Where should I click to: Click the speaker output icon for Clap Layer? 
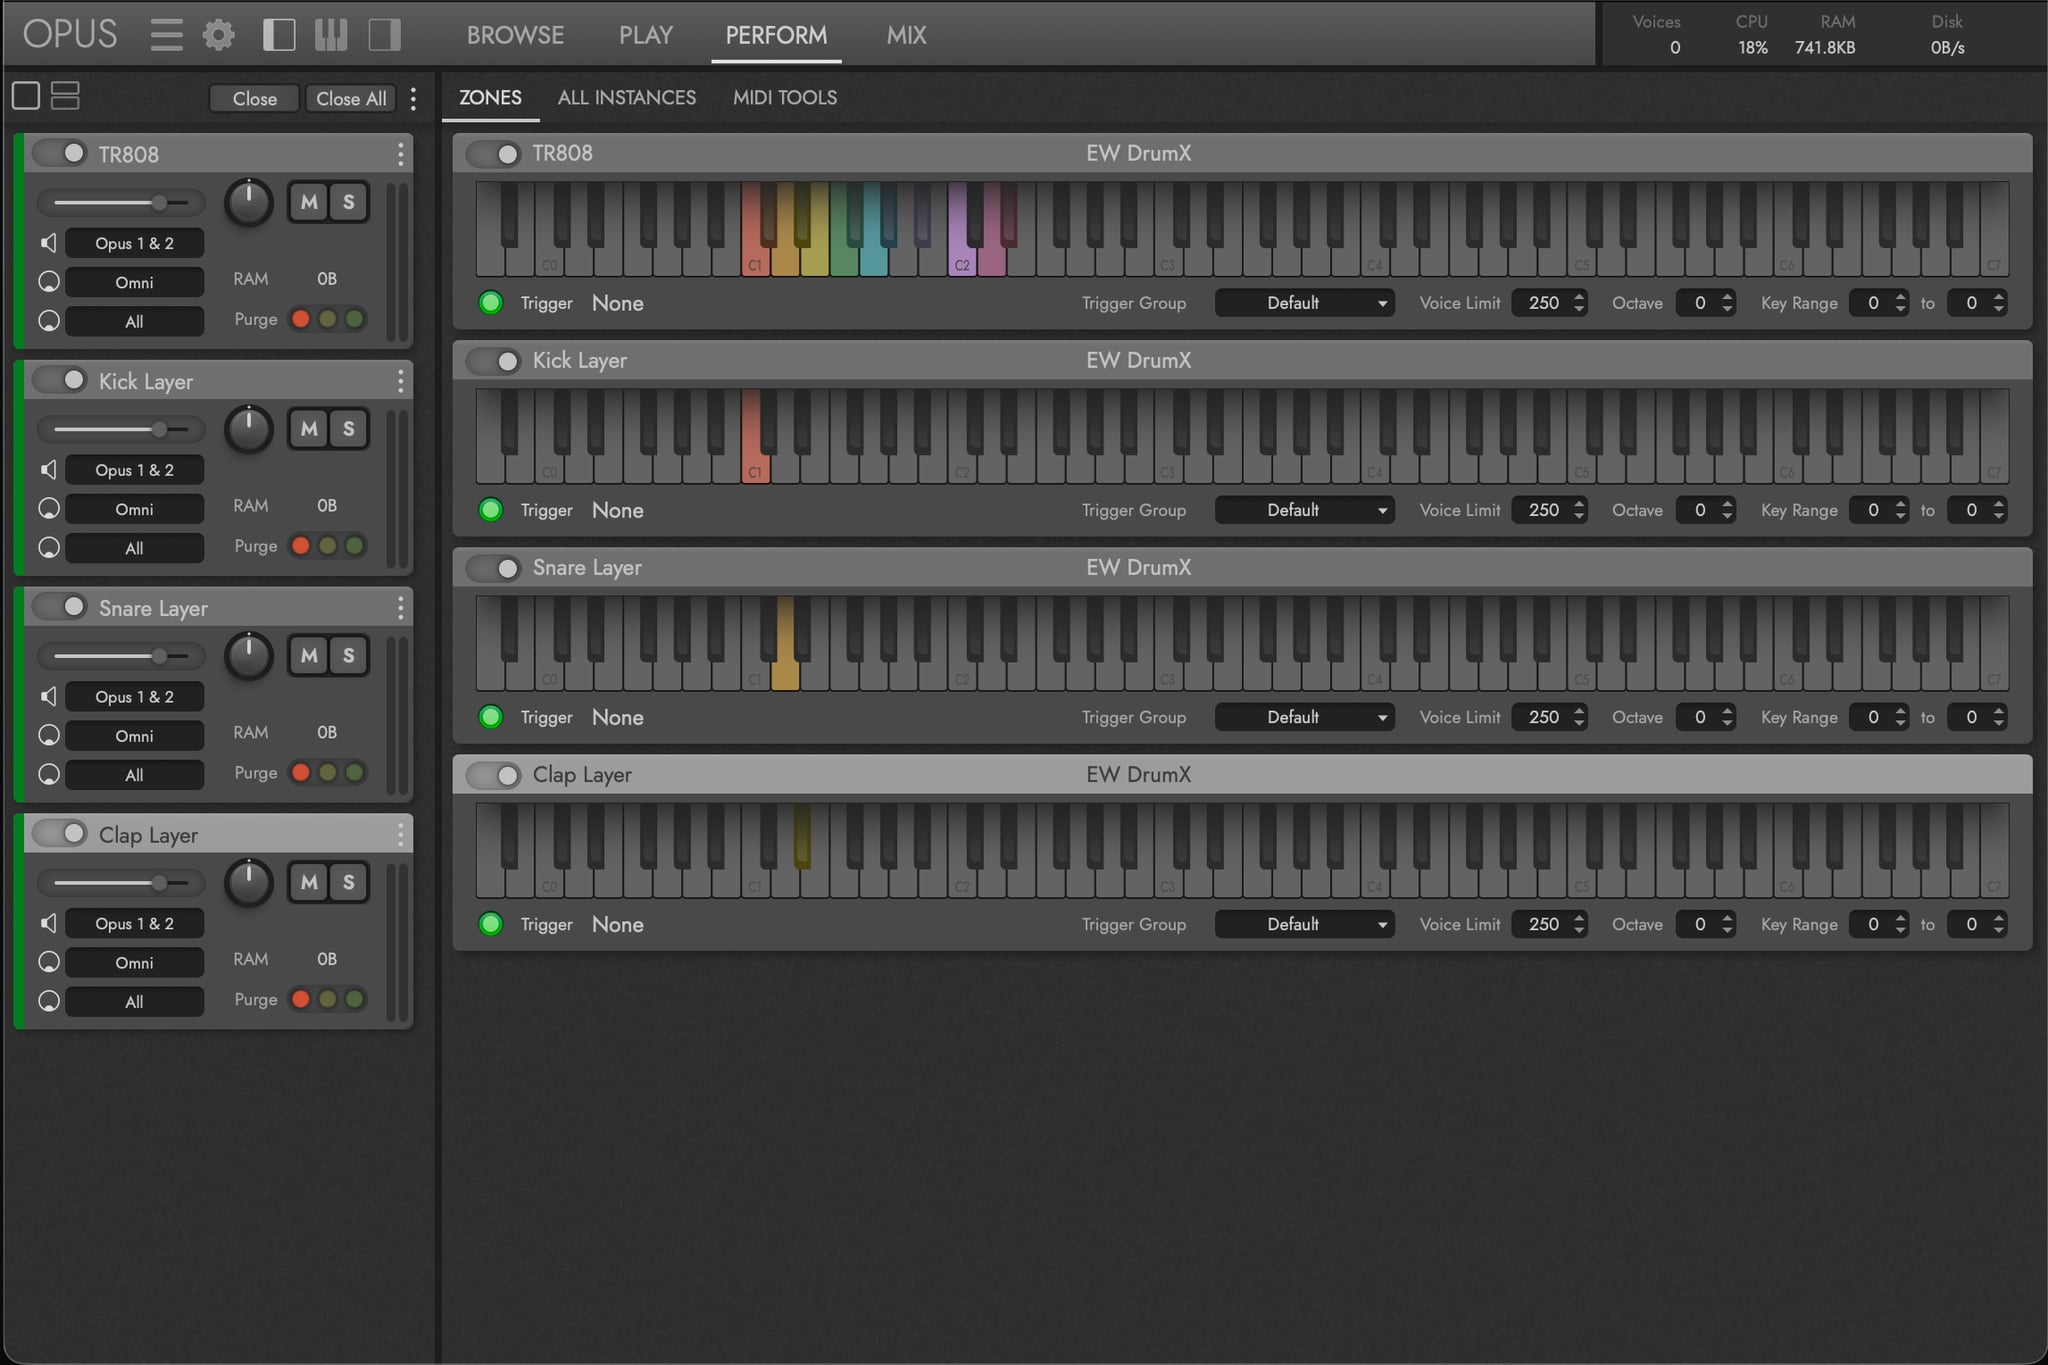(48, 923)
